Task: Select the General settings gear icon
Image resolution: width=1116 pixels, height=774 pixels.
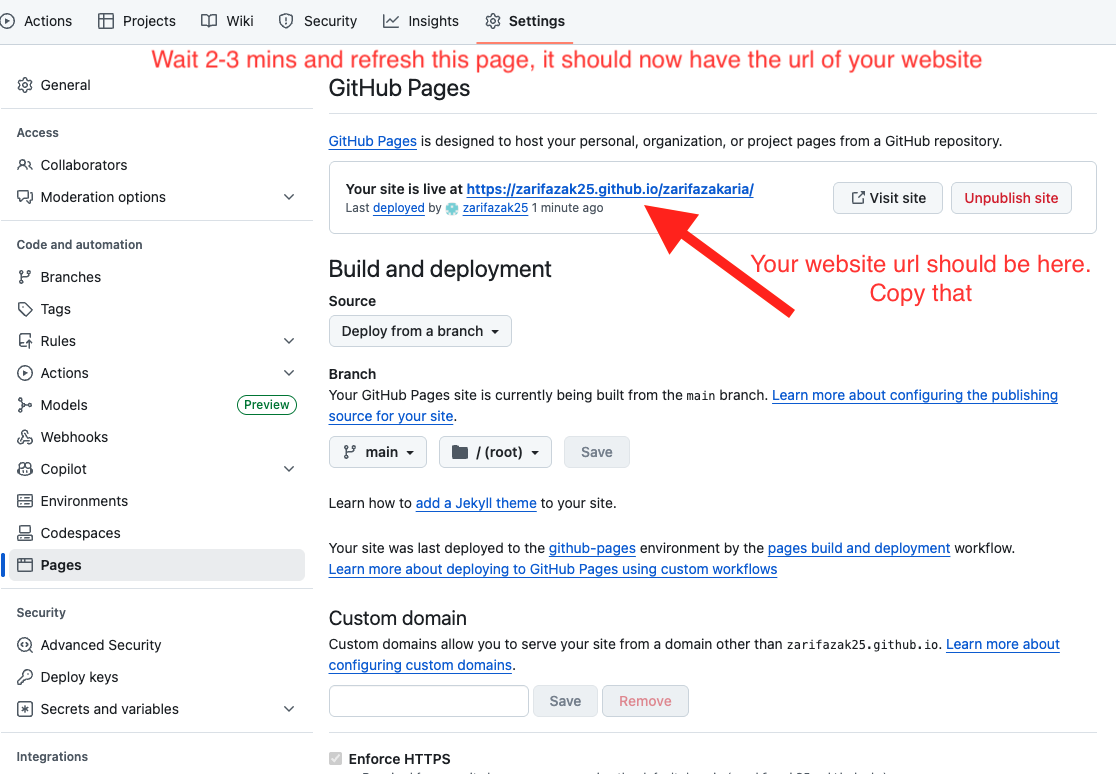Action: point(24,85)
